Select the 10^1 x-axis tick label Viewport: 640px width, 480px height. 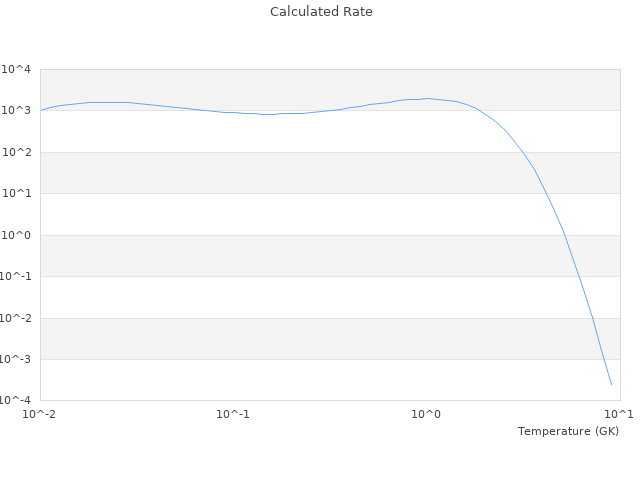coord(618,414)
